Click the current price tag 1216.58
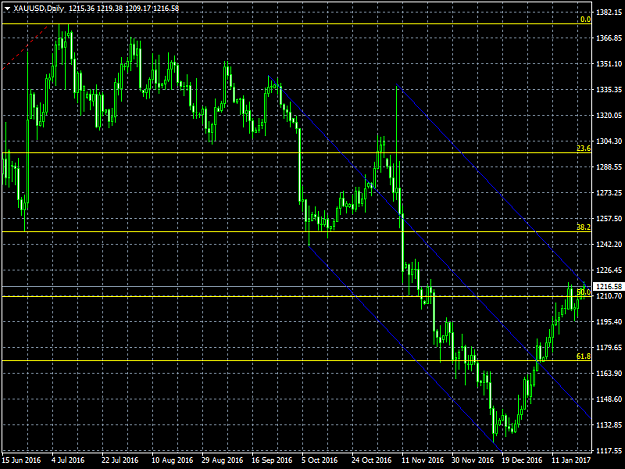This screenshot has height=469, width=625. point(608,287)
